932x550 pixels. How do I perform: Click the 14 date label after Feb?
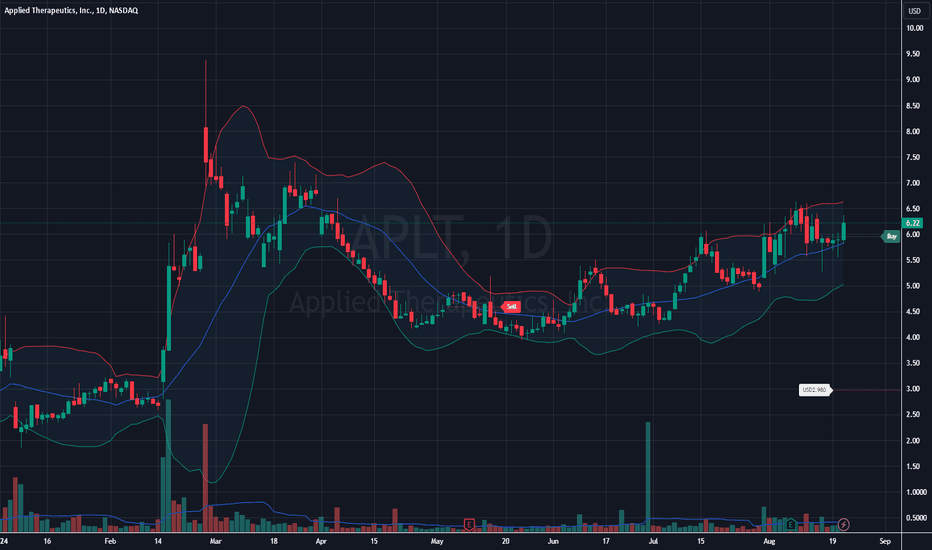[158, 541]
